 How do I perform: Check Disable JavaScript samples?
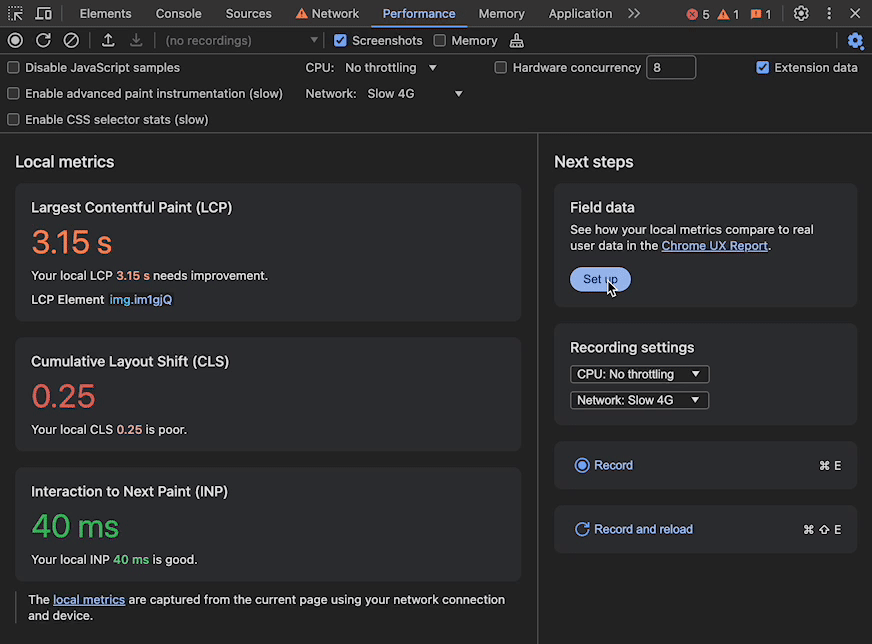point(12,67)
